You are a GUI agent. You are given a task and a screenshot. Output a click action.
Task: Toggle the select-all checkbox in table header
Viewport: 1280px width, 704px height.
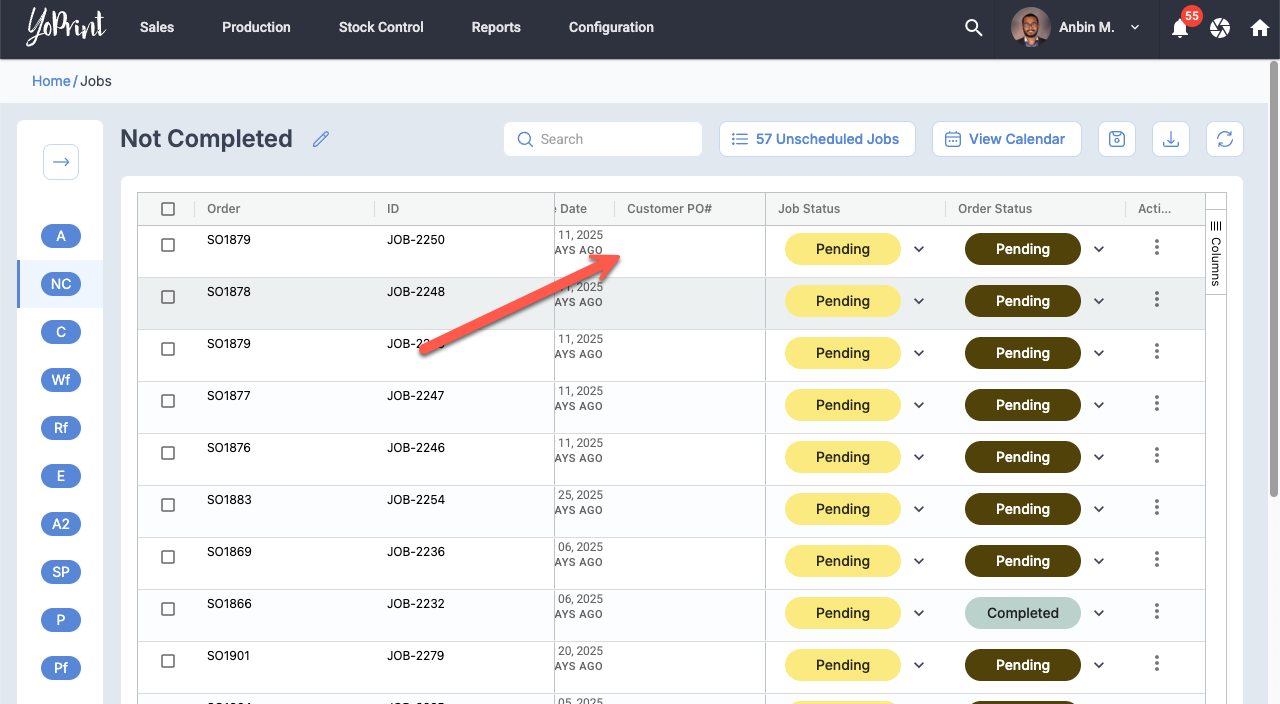click(x=168, y=209)
